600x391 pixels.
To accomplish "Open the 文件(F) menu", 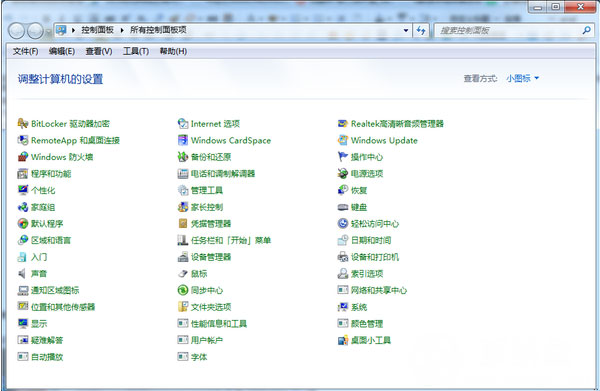I will coord(25,51).
